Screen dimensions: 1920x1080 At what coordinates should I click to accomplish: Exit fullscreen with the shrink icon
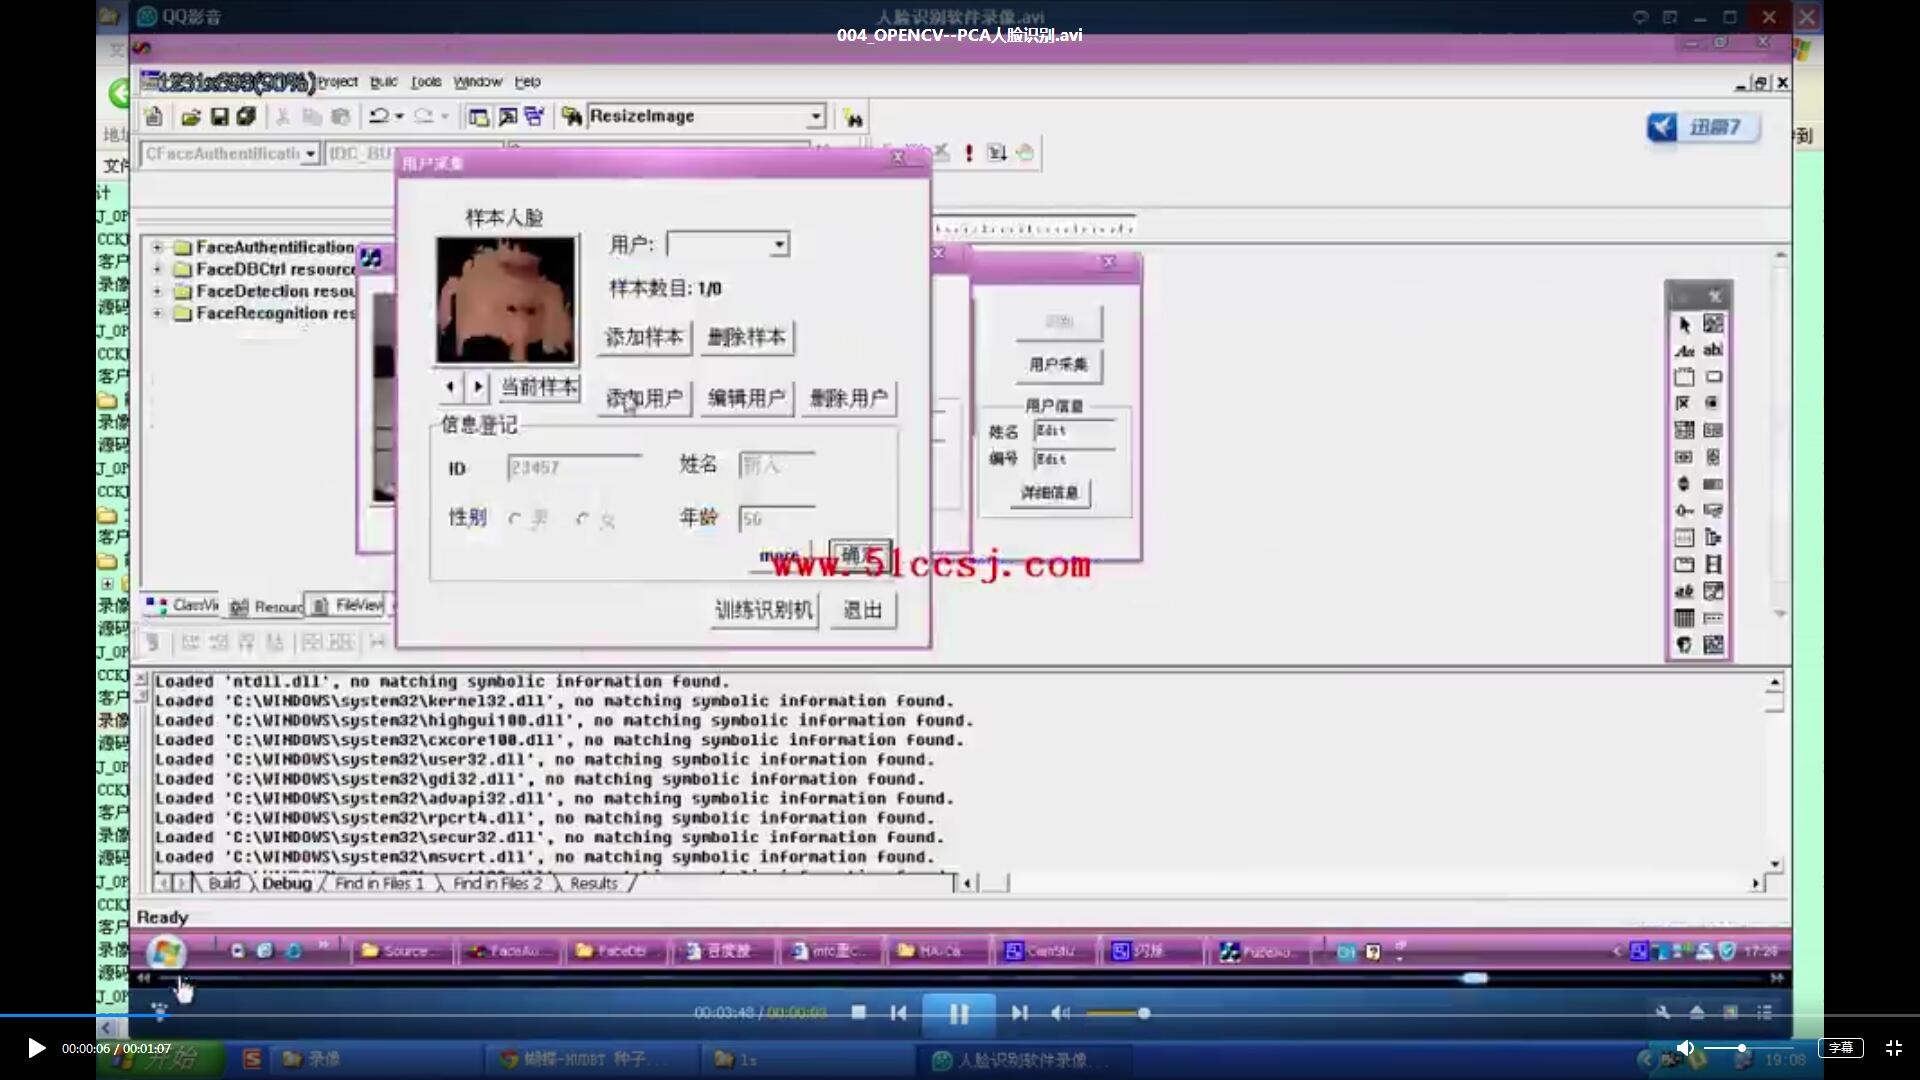(x=1893, y=1048)
